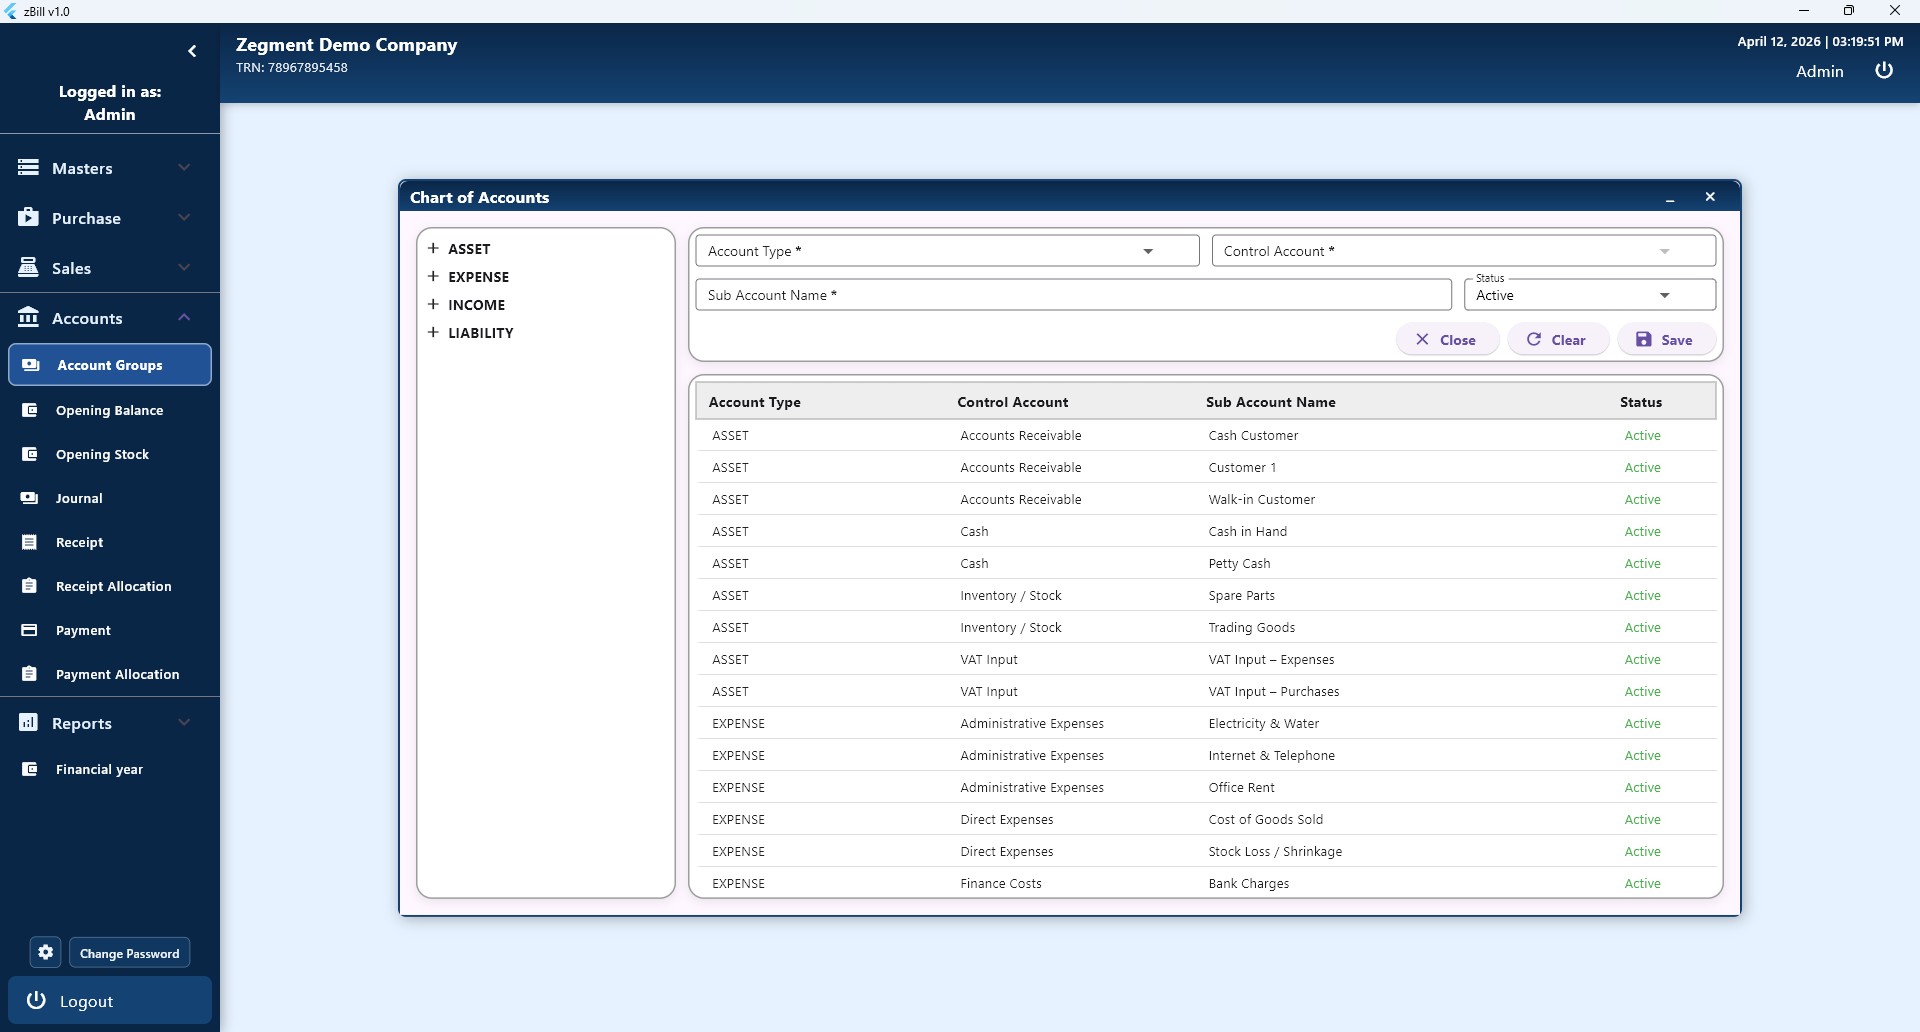1920x1032 pixels.
Task: Open the Opening Balance menu item
Action: point(109,410)
